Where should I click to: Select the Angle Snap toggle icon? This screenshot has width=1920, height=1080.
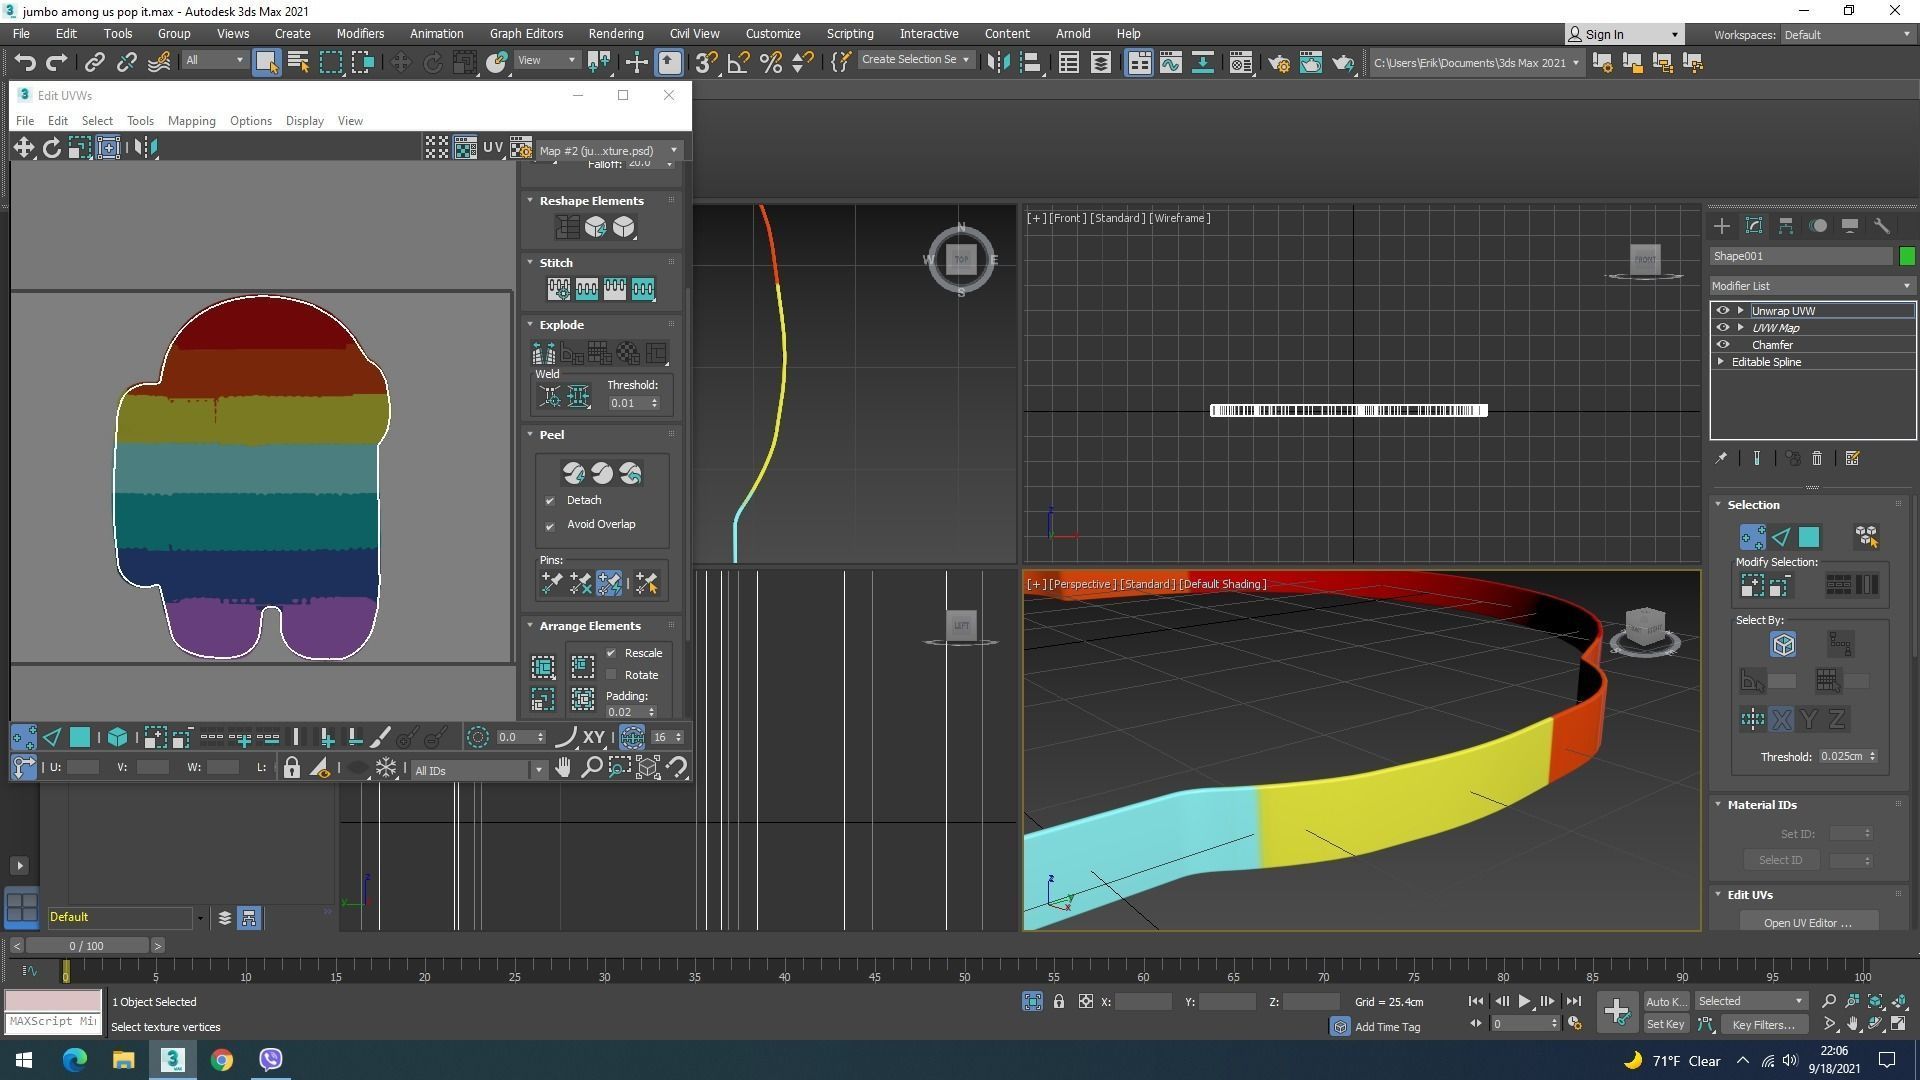pos(738,63)
